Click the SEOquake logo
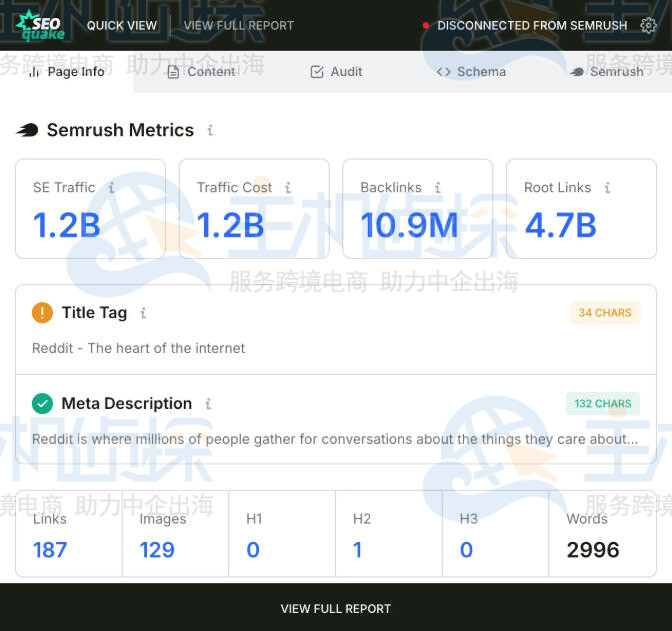Screen dimensions: 672x631 [x=40, y=26]
